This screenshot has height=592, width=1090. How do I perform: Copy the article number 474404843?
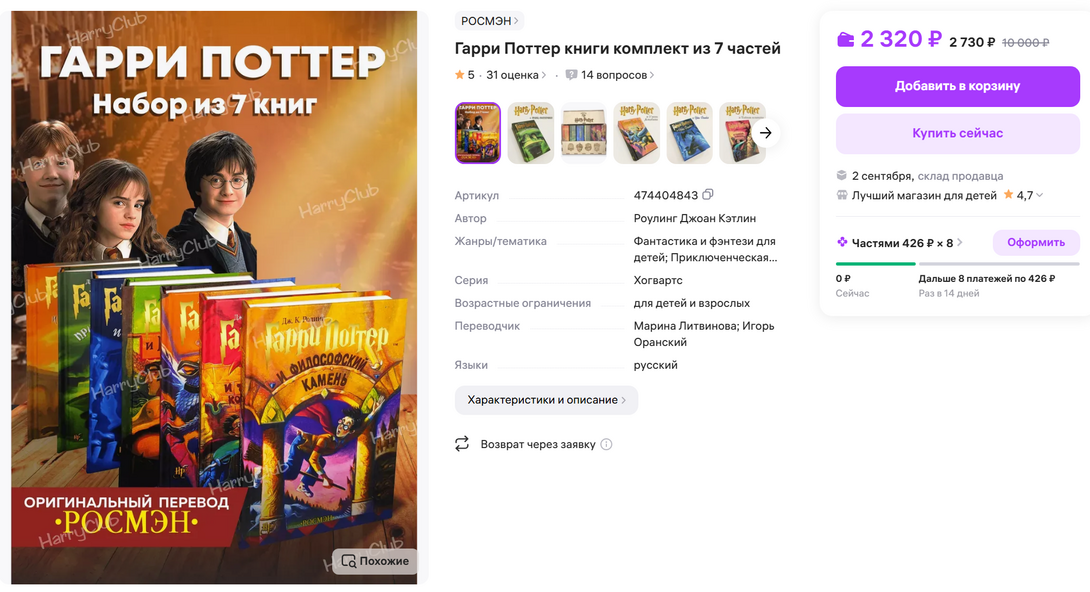coord(708,195)
